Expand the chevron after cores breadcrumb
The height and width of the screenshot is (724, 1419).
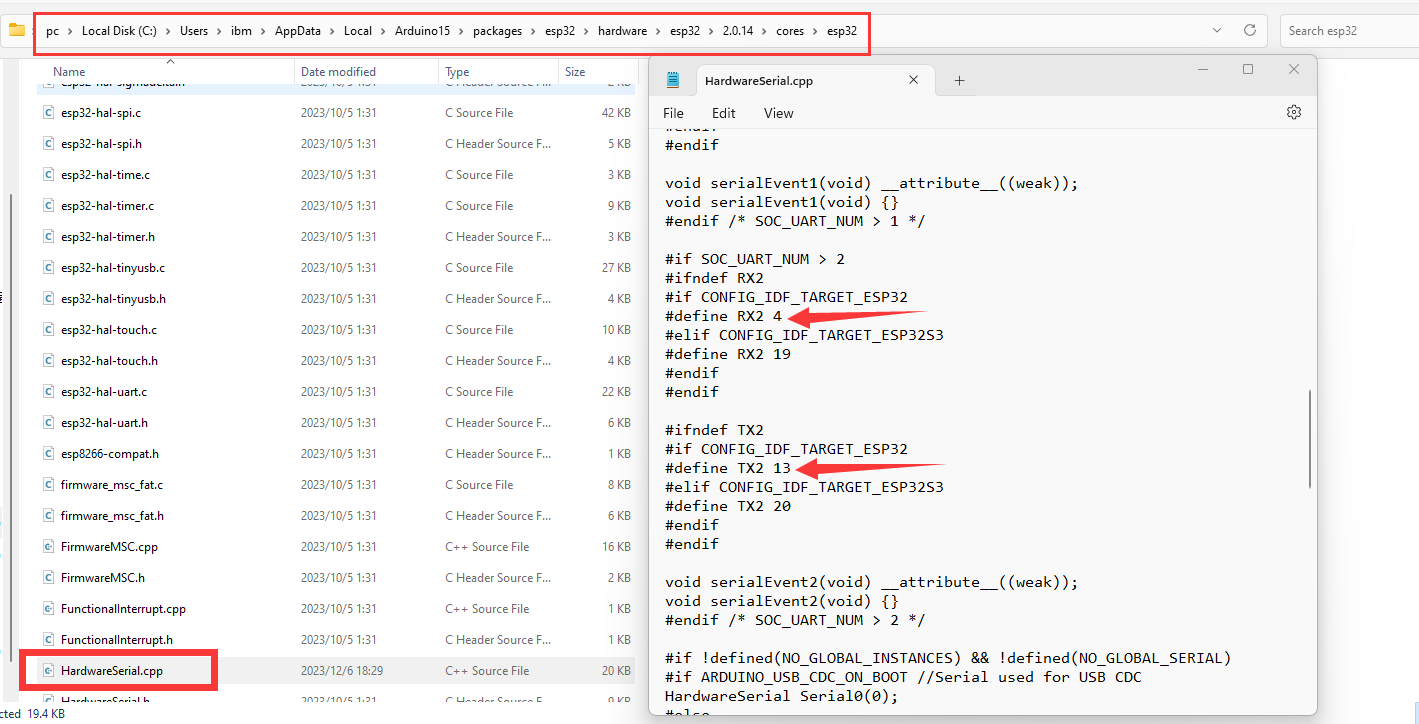click(x=815, y=31)
